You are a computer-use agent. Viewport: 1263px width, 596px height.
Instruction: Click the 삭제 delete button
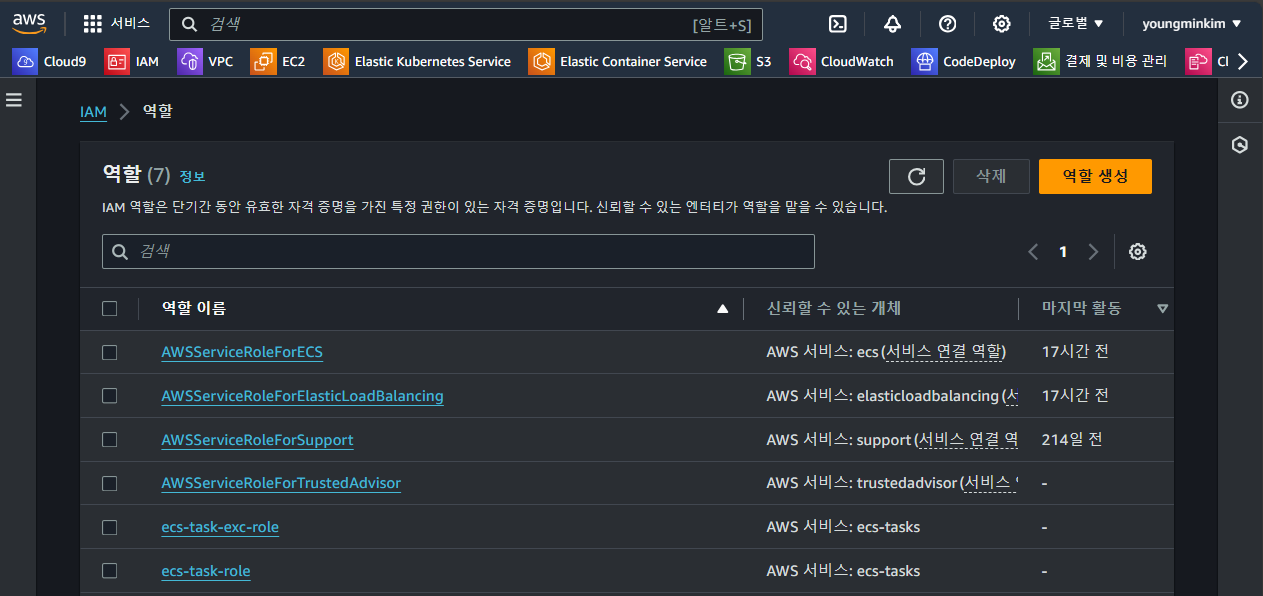pyautogui.click(x=991, y=176)
